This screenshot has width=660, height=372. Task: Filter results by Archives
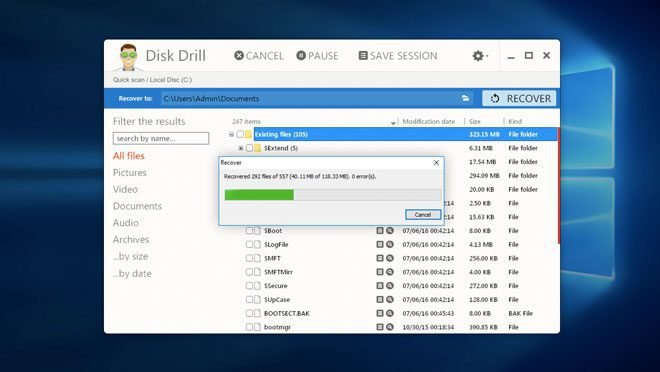(131, 239)
